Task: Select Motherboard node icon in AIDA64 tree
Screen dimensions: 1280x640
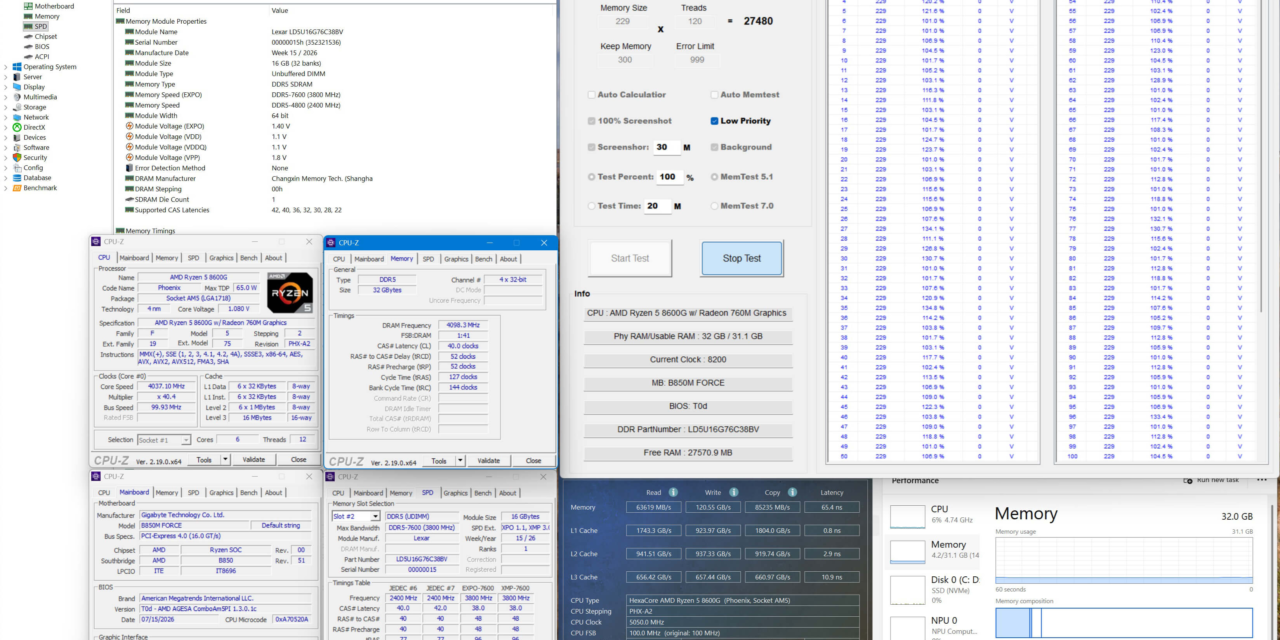Action: (x=28, y=6)
